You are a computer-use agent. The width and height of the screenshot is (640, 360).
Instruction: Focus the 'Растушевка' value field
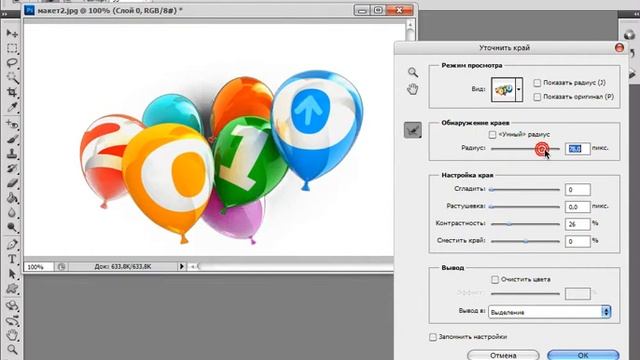point(578,207)
